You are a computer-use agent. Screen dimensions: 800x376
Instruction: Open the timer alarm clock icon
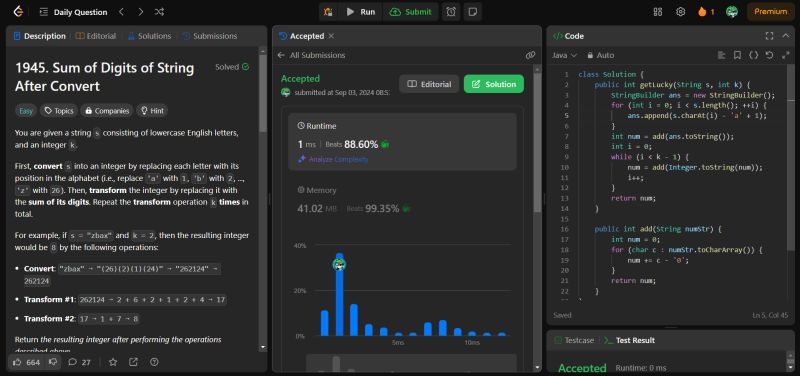(x=451, y=12)
